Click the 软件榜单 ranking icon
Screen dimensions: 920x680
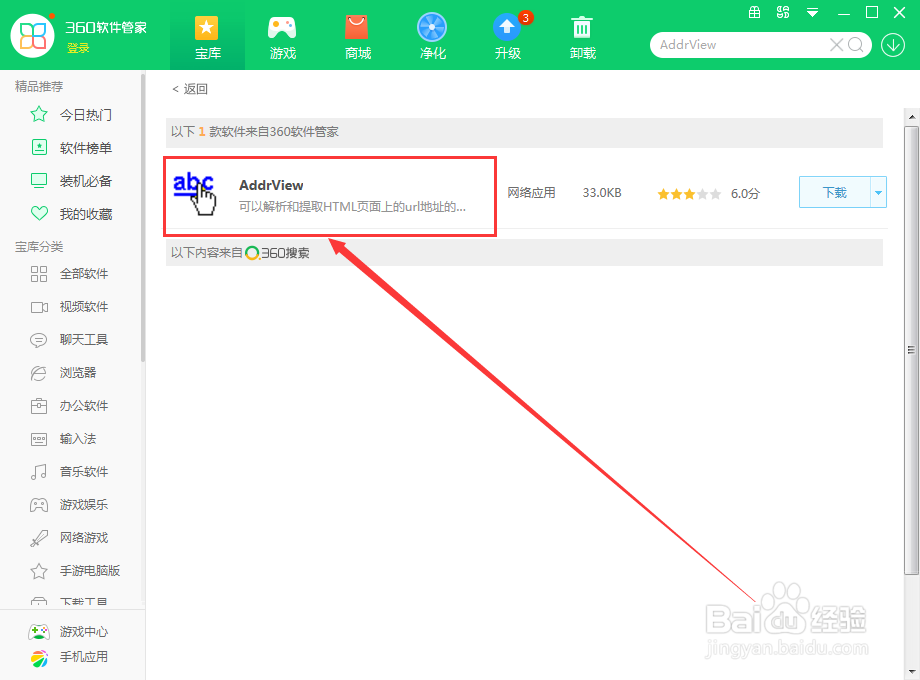39,147
